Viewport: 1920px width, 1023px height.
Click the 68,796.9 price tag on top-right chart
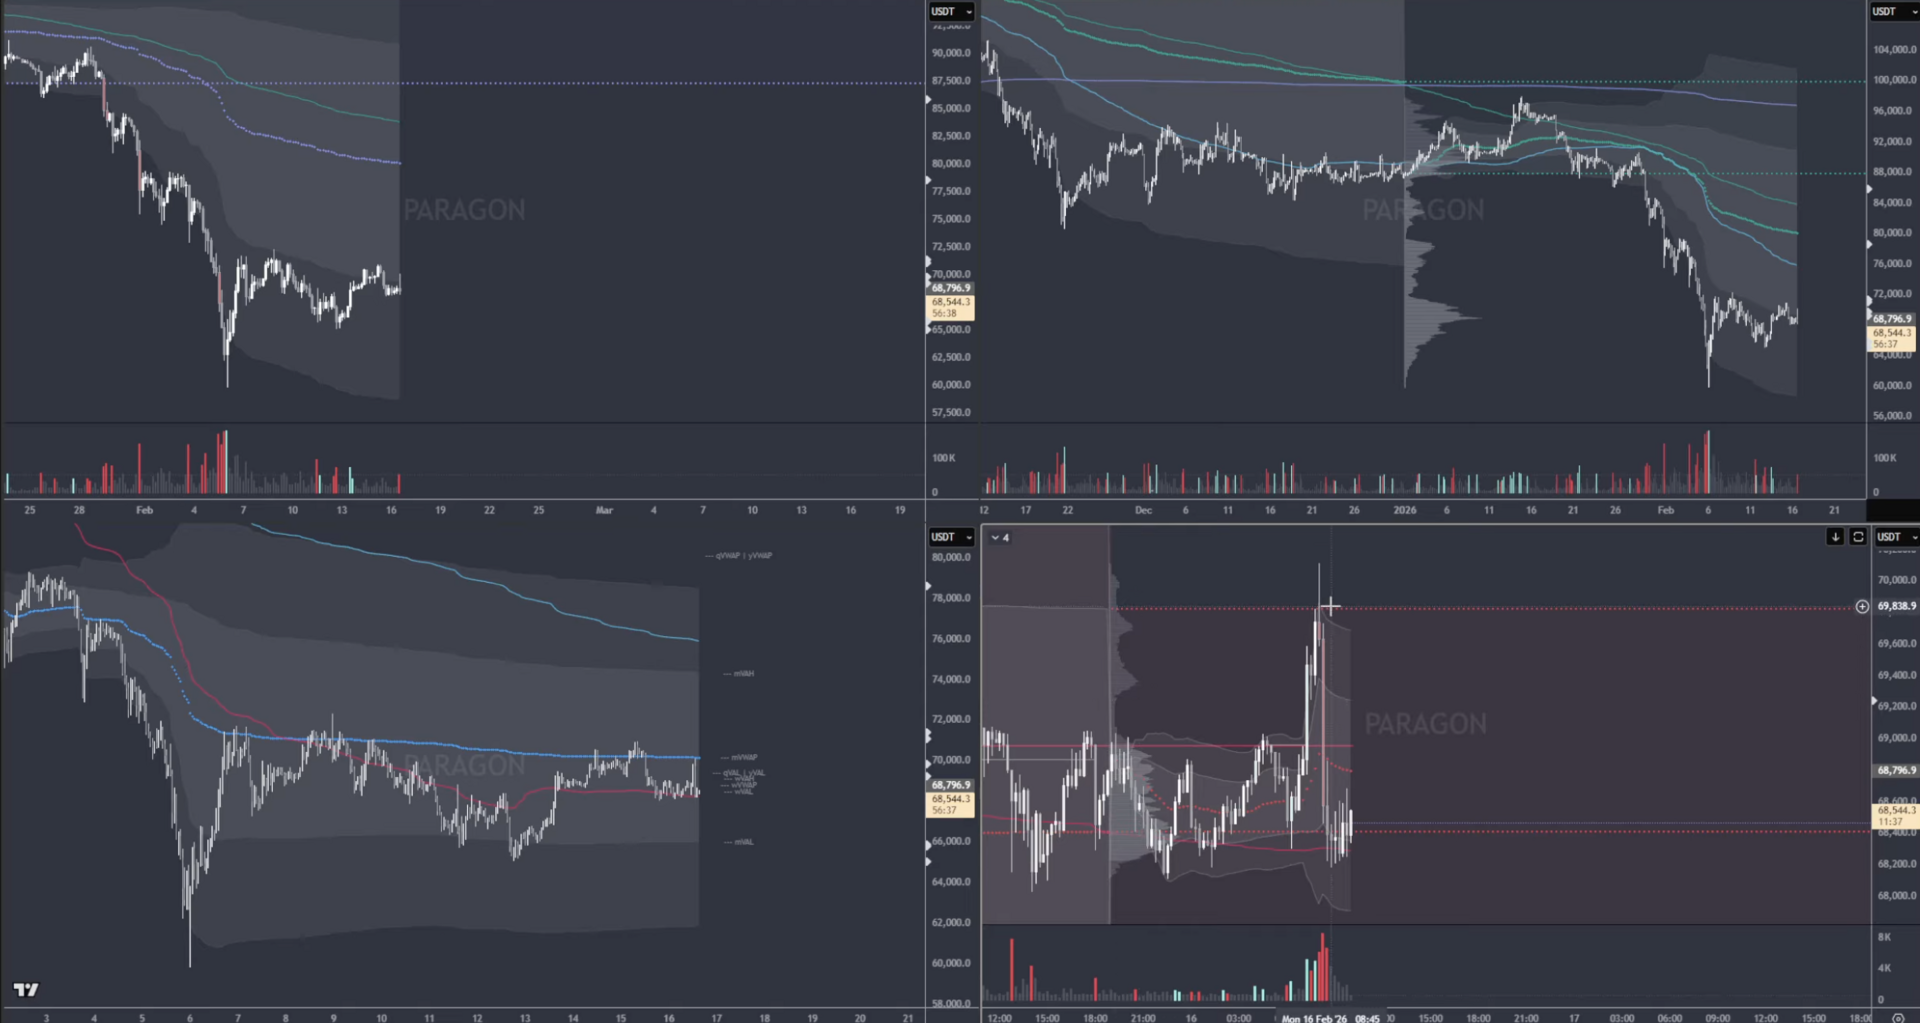tap(1892, 319)
